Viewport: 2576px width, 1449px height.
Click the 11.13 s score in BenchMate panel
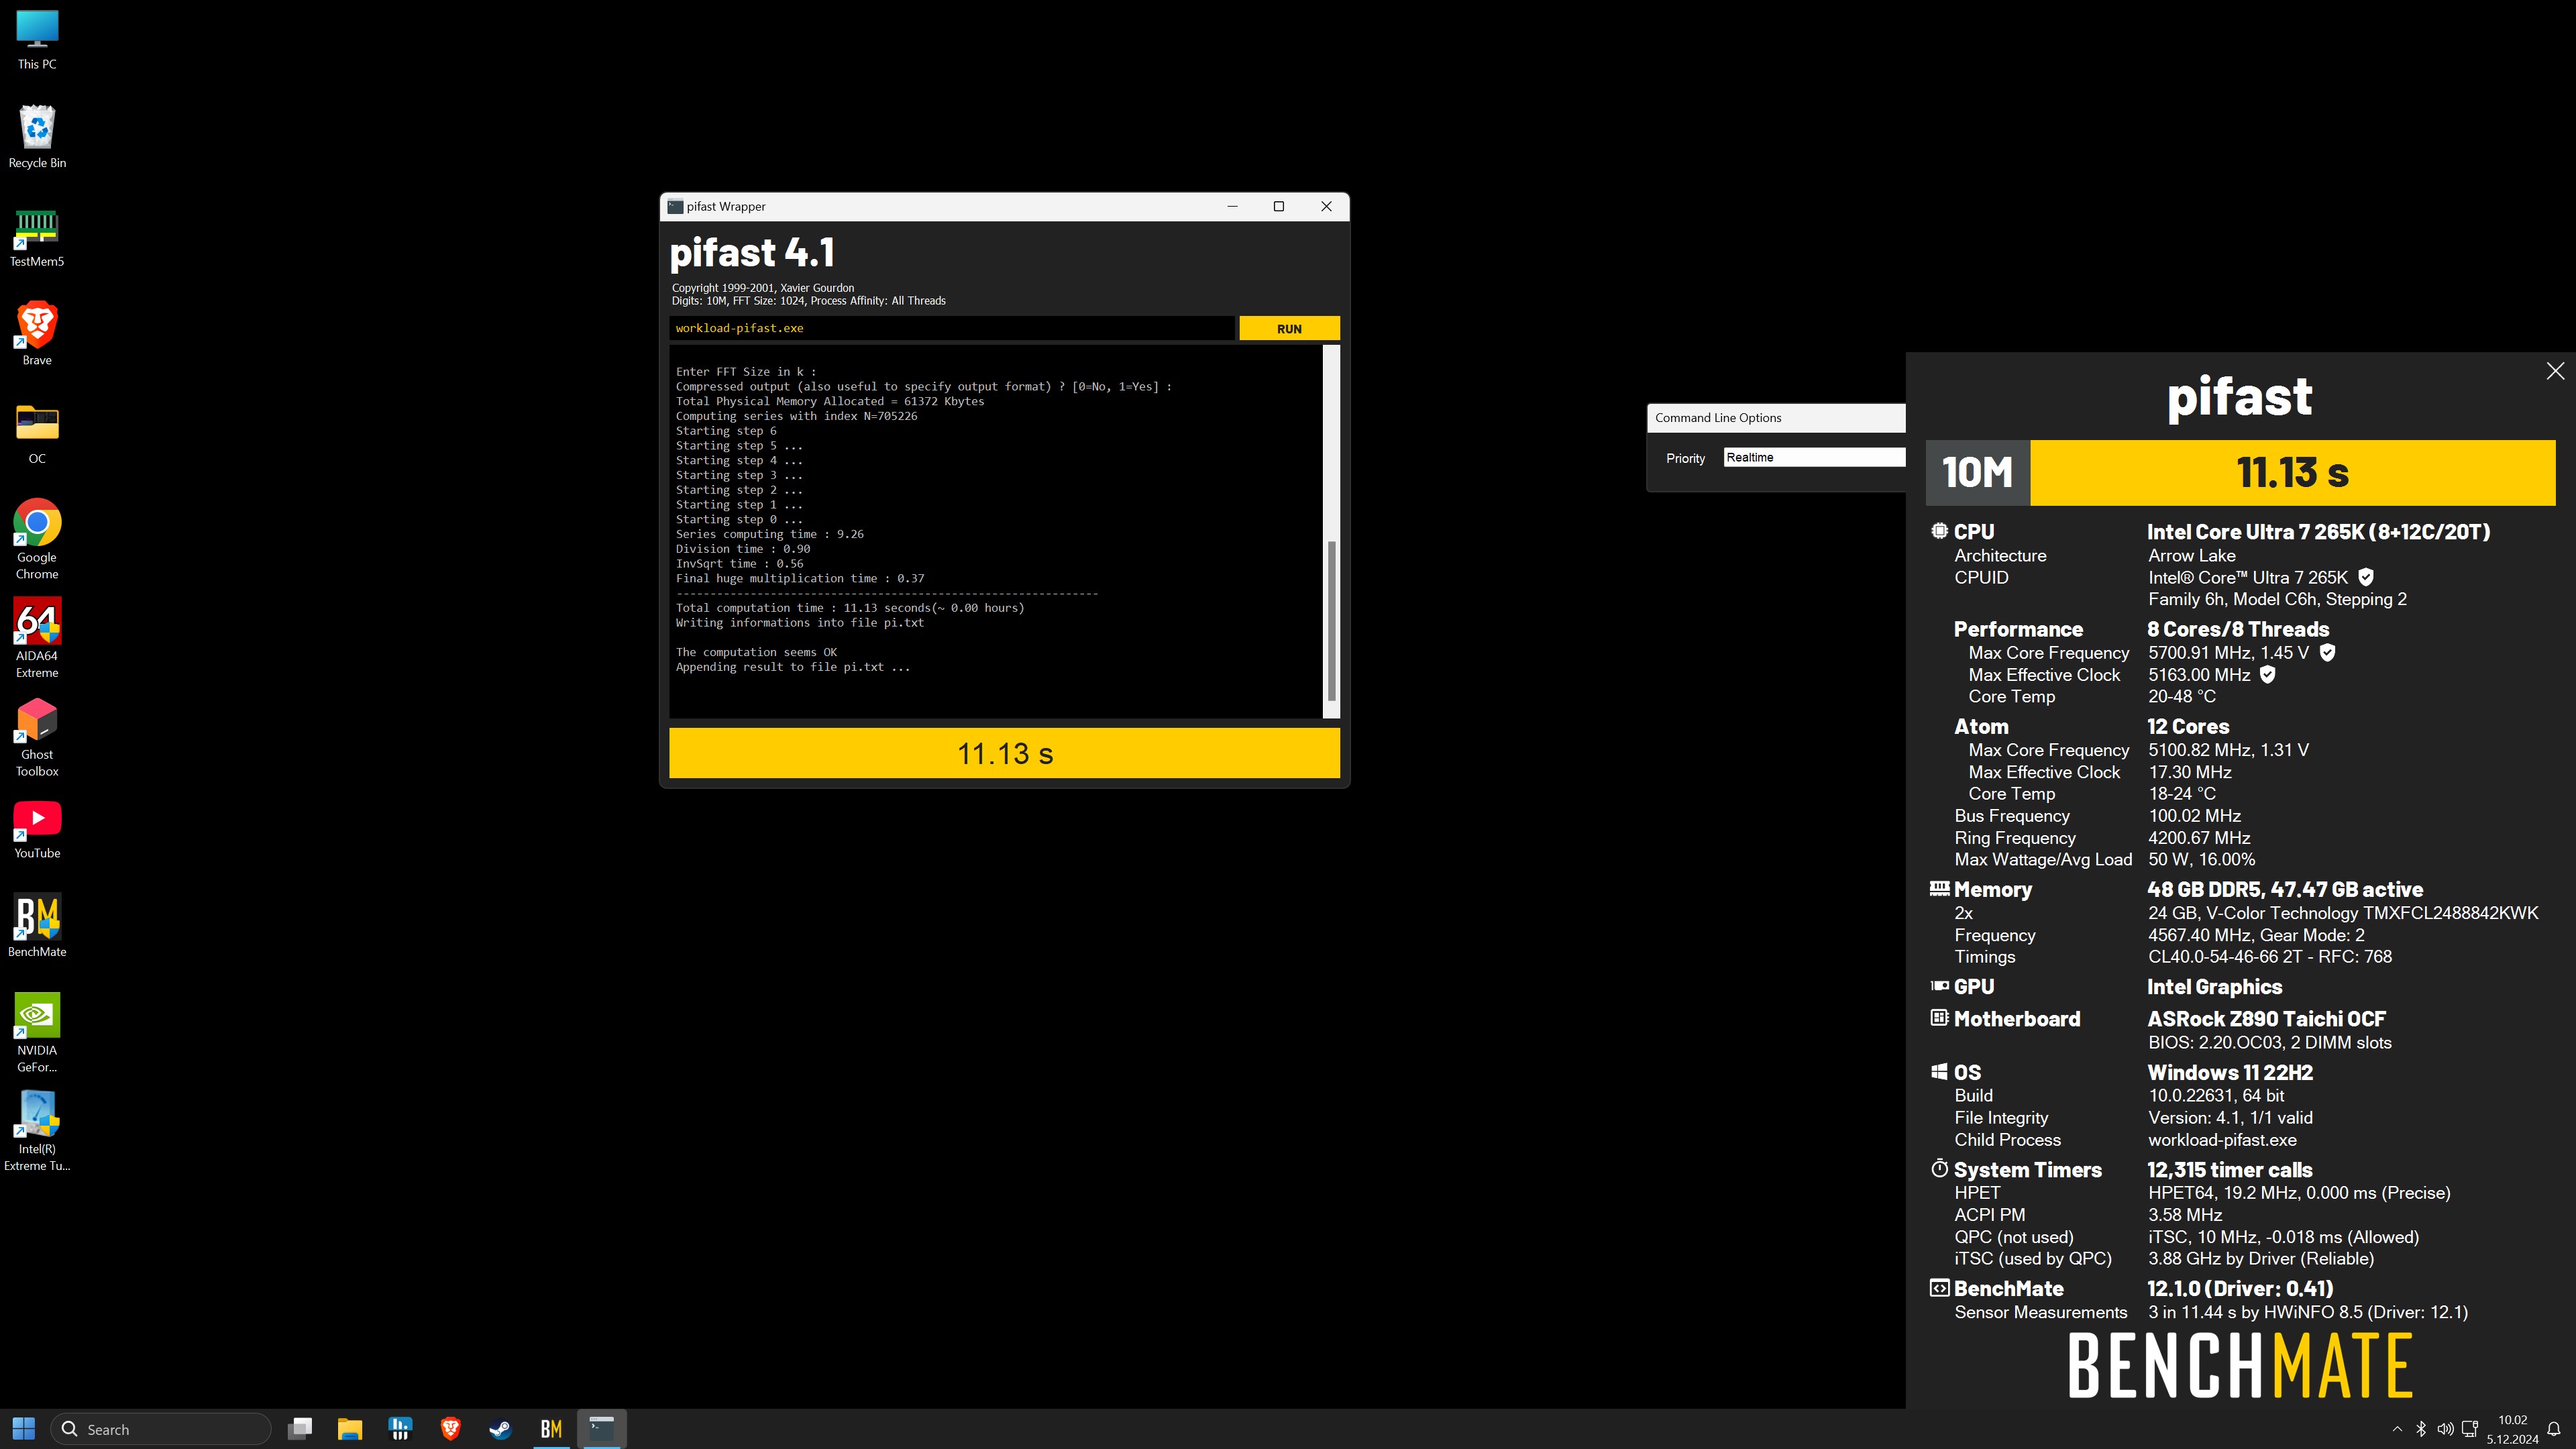(2292, 472)
